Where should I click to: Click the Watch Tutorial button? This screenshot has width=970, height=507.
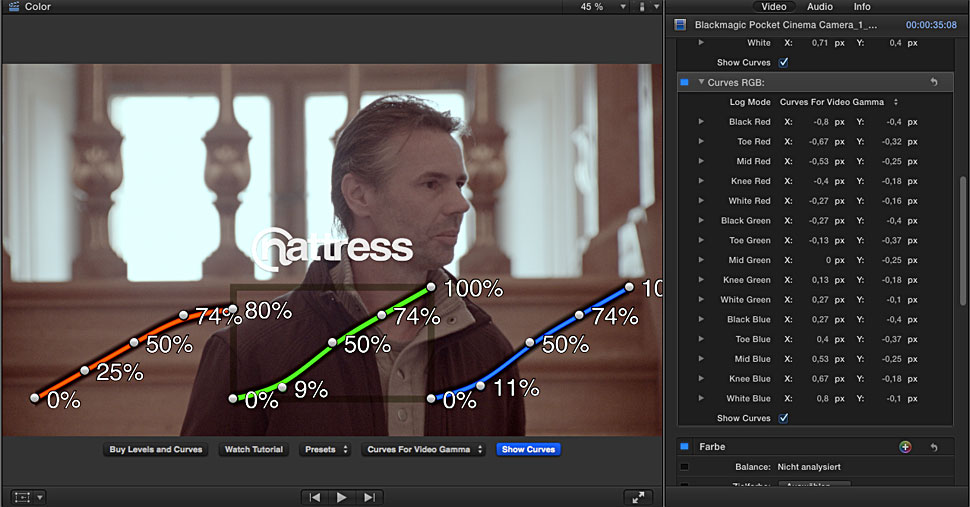[253, 450]
